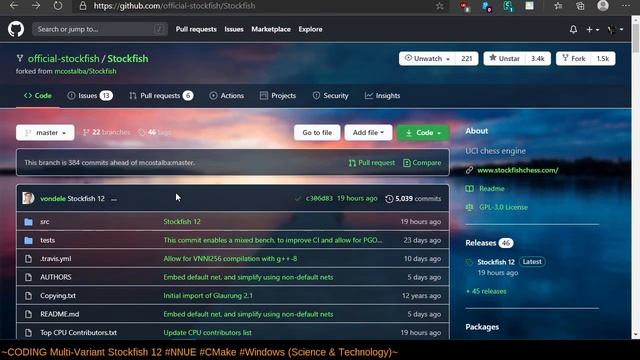640x360 pixels.
Task: Switch to the Insights tab
Action: 382,96
